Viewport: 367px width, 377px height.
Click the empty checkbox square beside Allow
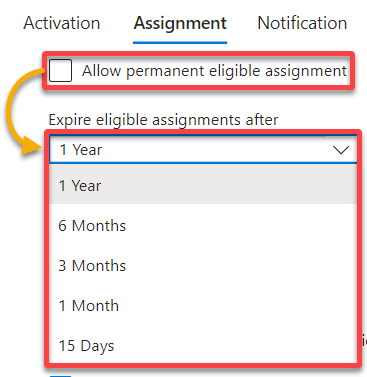60,71
